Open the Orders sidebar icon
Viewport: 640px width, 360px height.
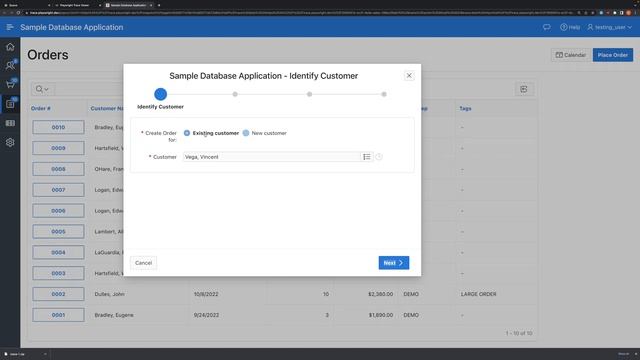click(x=10, y=104)
